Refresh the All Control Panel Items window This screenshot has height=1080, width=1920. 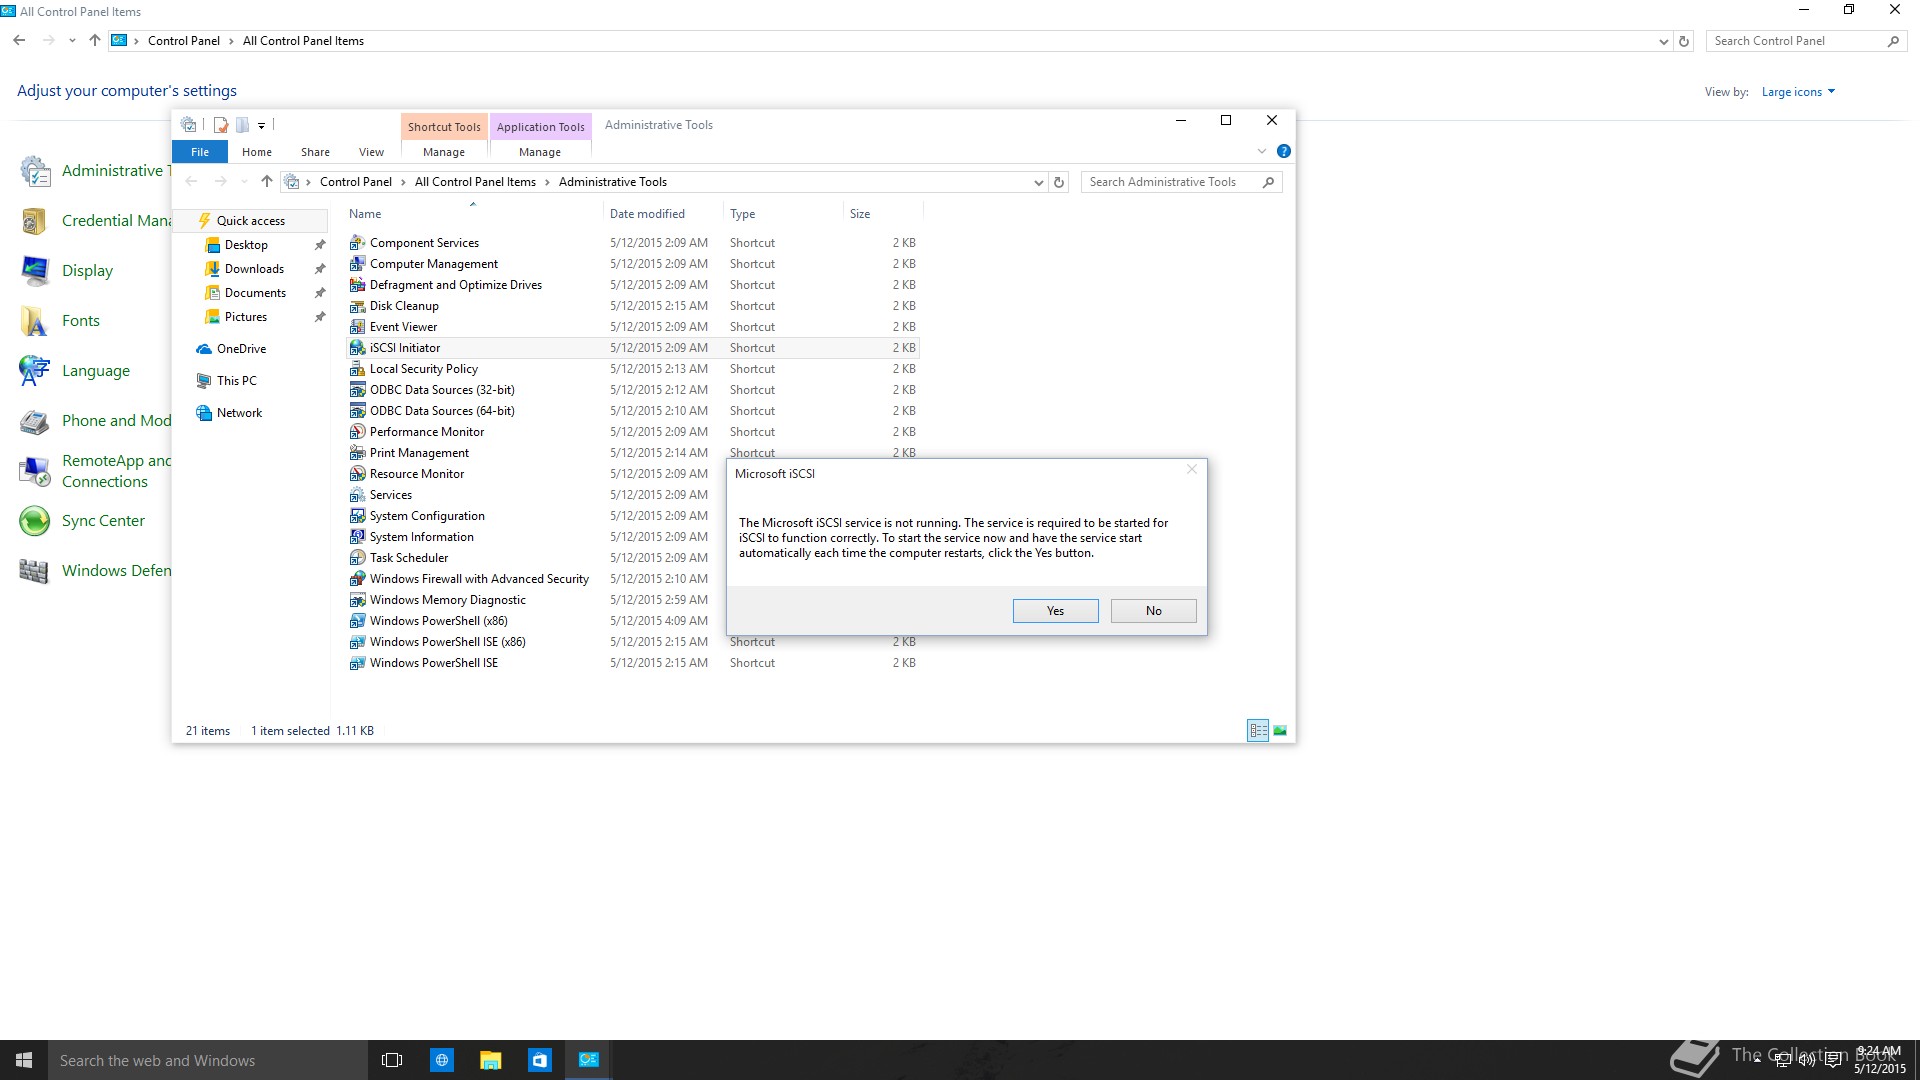click(x=1684, y=41)
